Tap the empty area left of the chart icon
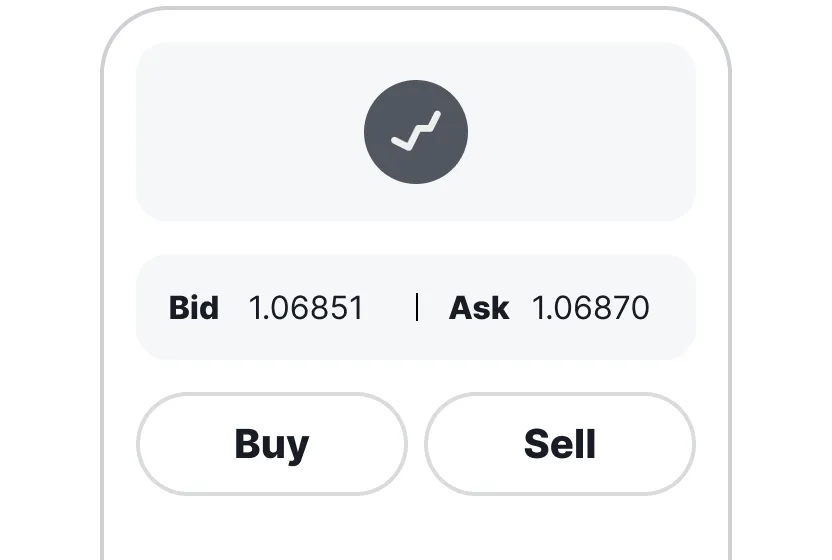Screen dimensions: 832x560 click(x=250, y=131)
